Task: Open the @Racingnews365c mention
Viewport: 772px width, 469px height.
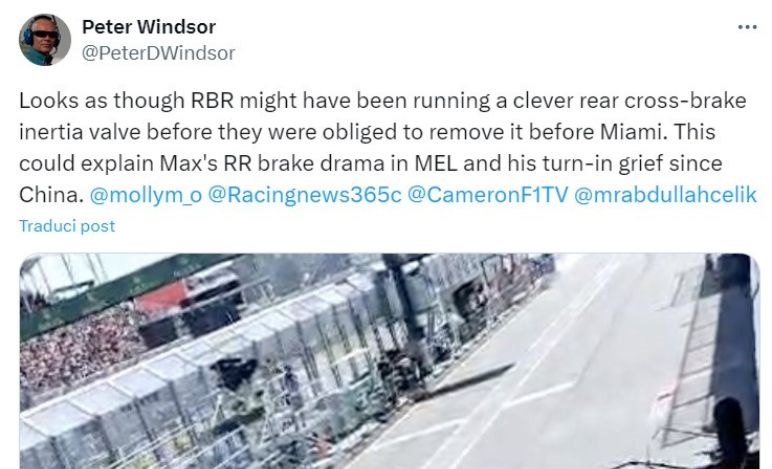Action: [x=305, y=195]
